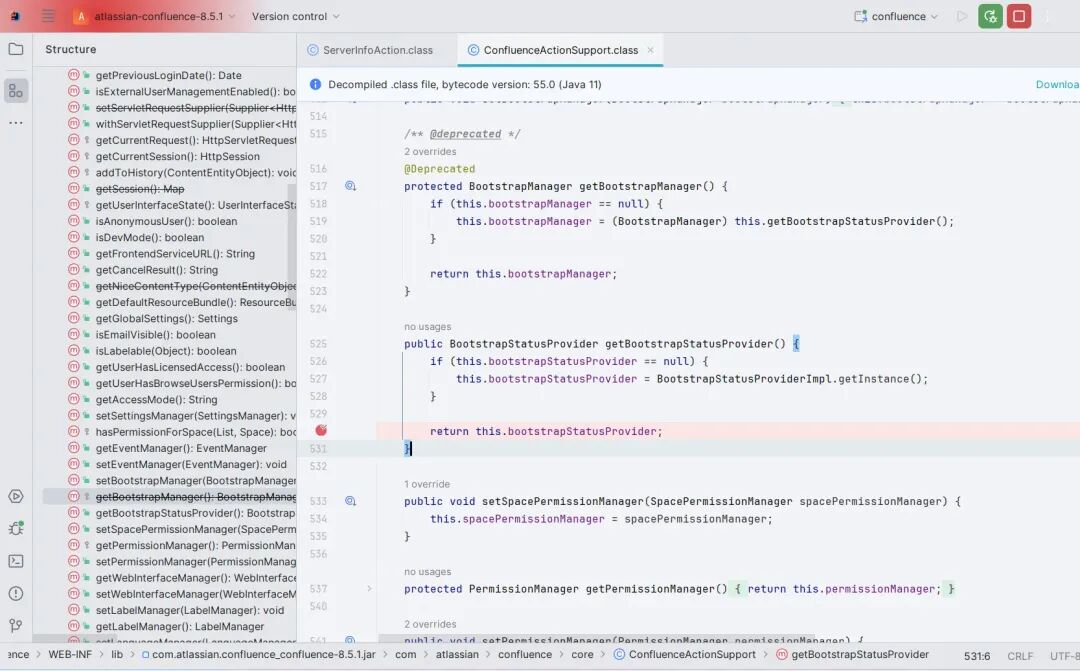Select the ConfluenceActionSupport.class tab

[559, 50]
